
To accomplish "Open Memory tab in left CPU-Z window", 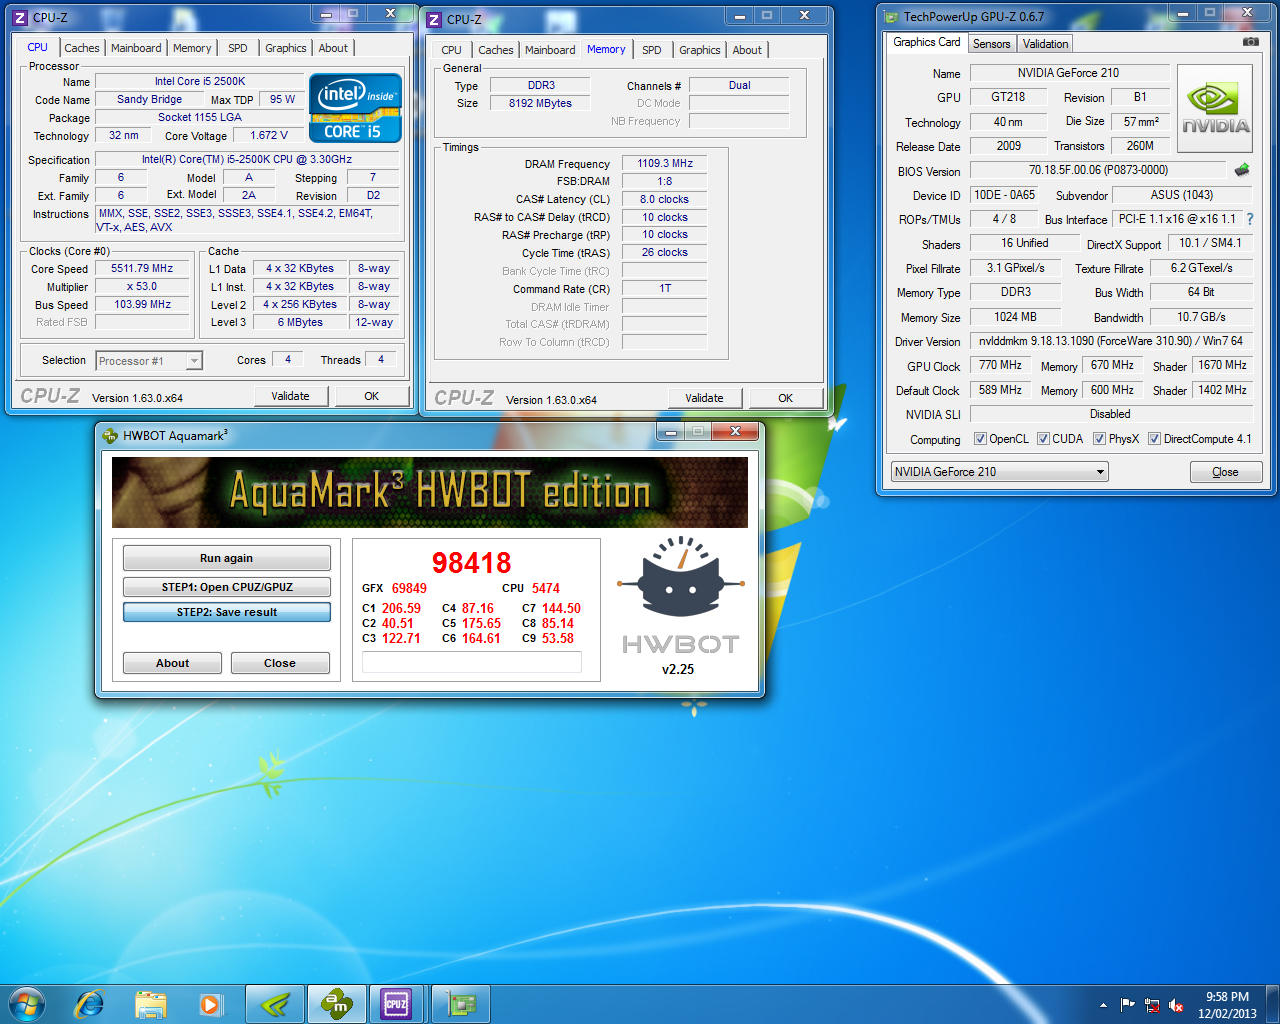I will [192, 48].
